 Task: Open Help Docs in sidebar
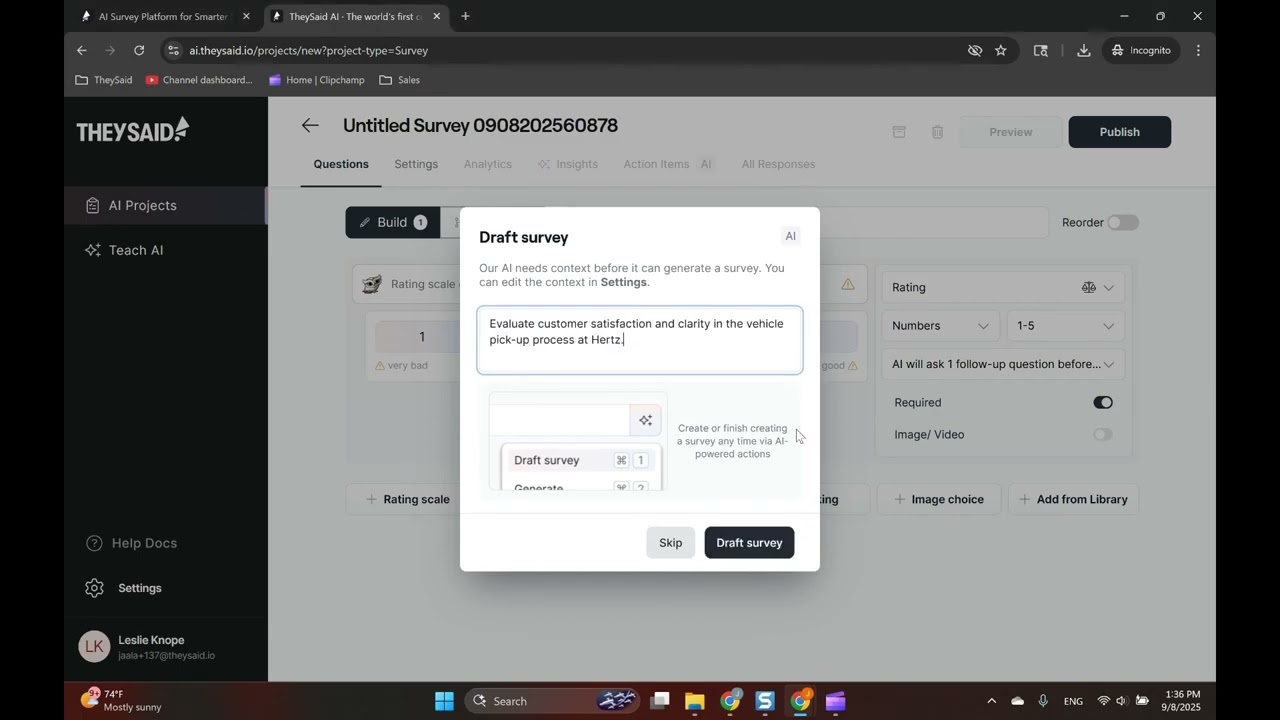click(131, 543)
